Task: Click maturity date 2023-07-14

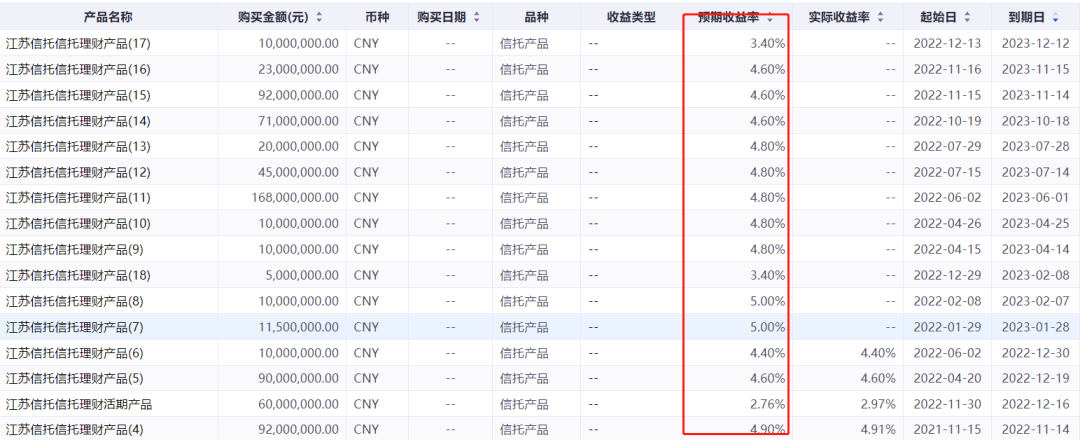Action: click(1035, 172)
